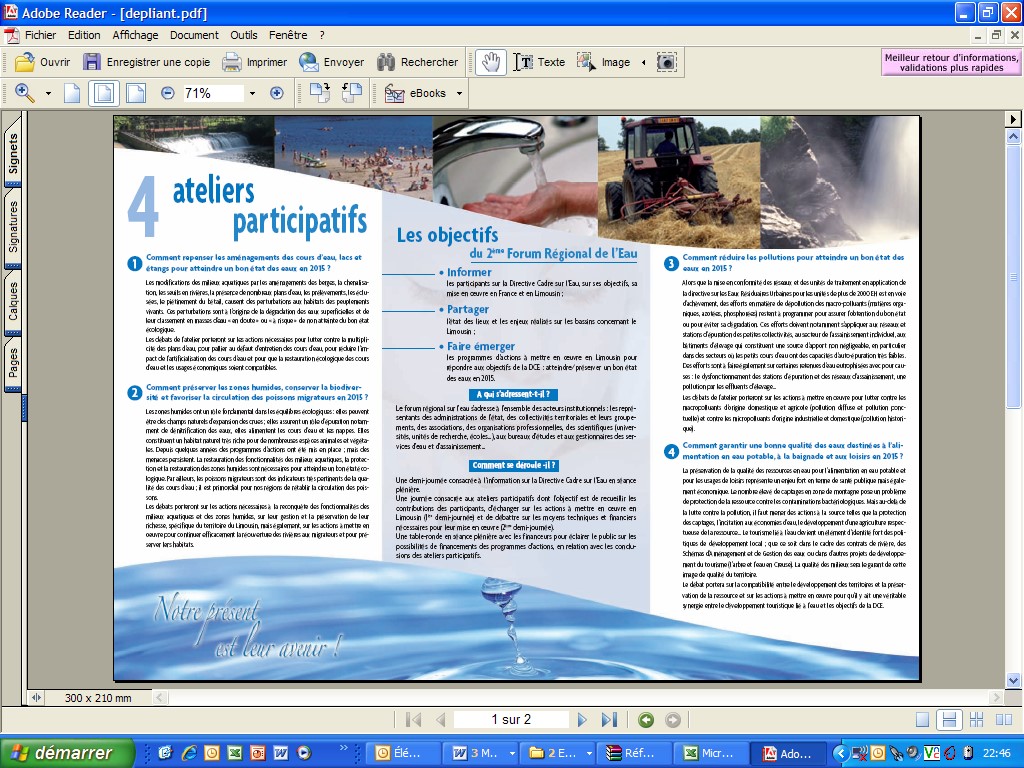Open the Fenêtre menu
The image size is (1024, 768).
288,35
